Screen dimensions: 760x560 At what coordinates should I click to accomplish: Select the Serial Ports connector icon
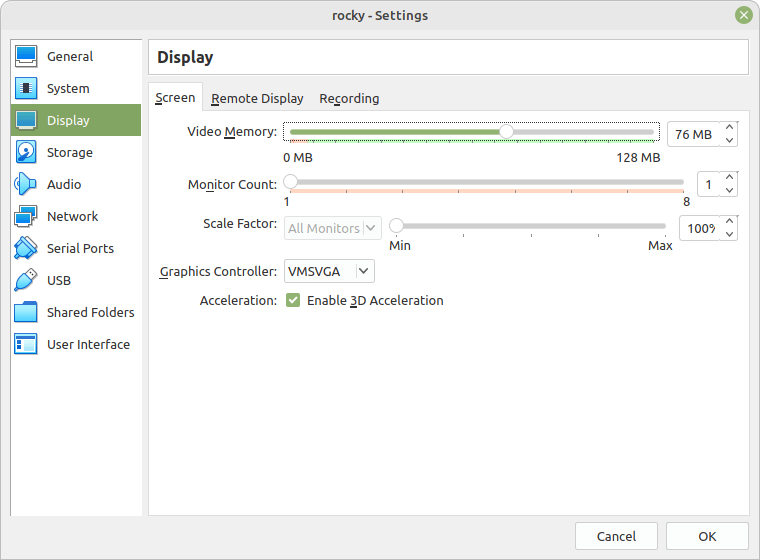(x=26, y=248)
